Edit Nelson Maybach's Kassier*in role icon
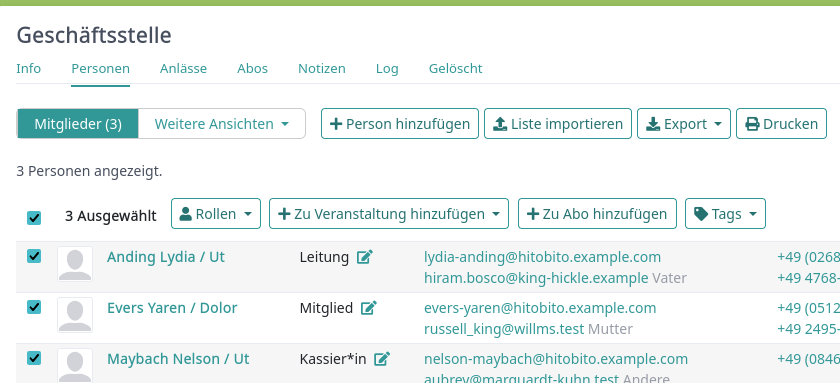Image resolution: width=840 pixels, height=383 pixels. (x=382, y=359)
